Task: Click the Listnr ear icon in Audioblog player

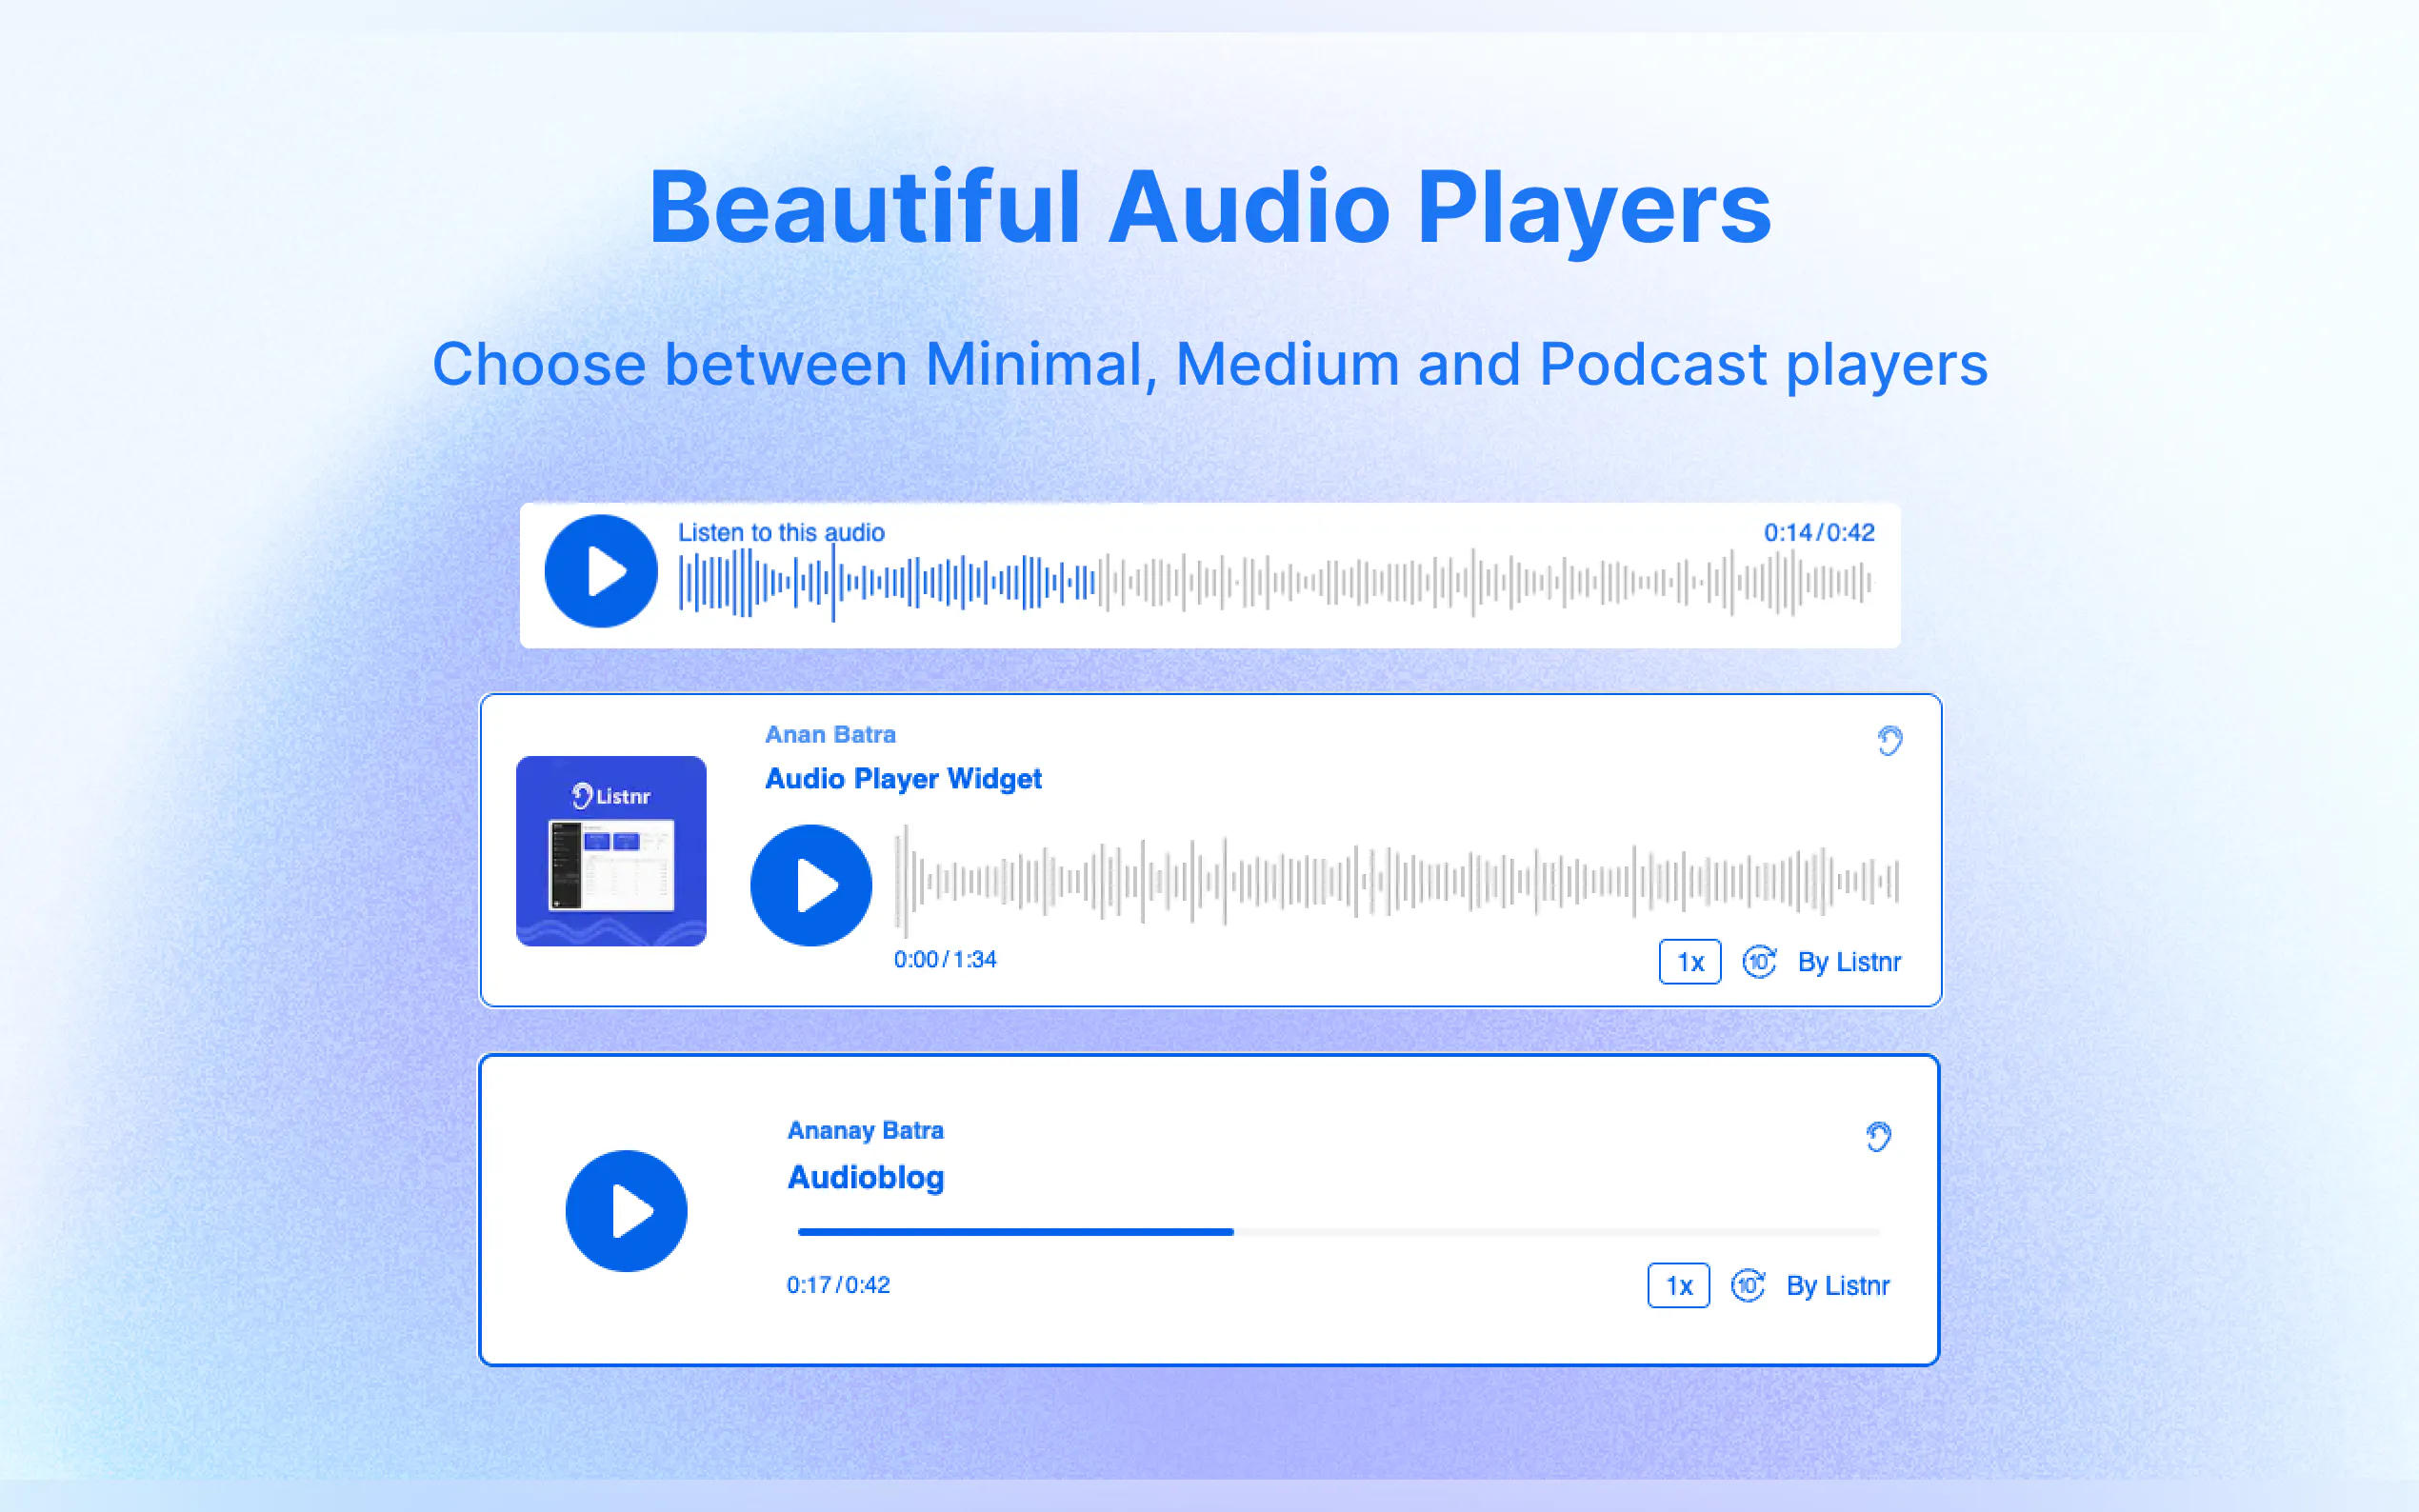Action: (1878, 1136)
